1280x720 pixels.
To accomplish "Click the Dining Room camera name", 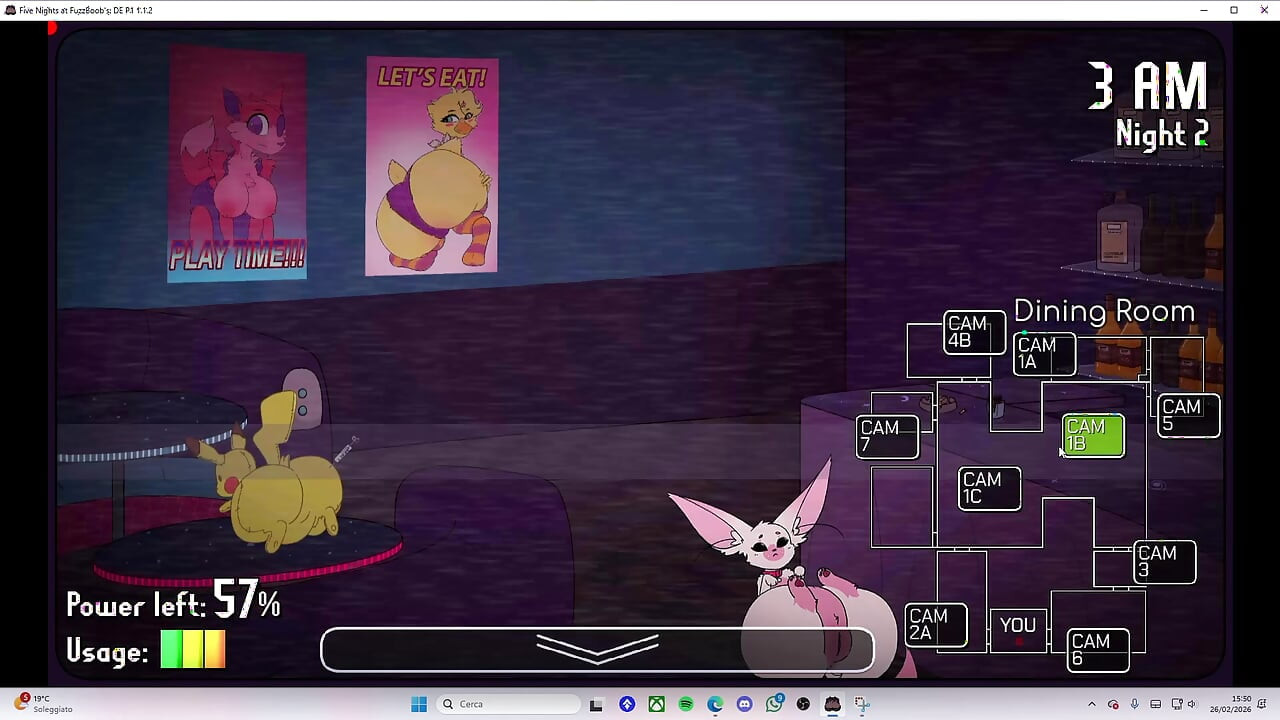I will (1104, 311).
